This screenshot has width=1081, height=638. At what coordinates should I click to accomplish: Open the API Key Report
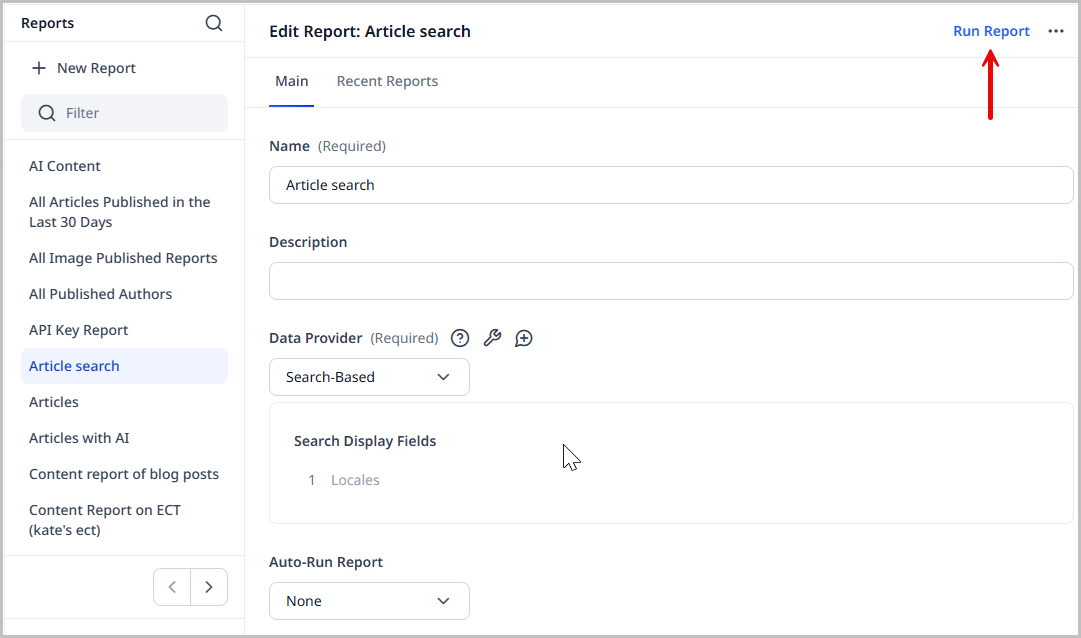click(78, 329)
